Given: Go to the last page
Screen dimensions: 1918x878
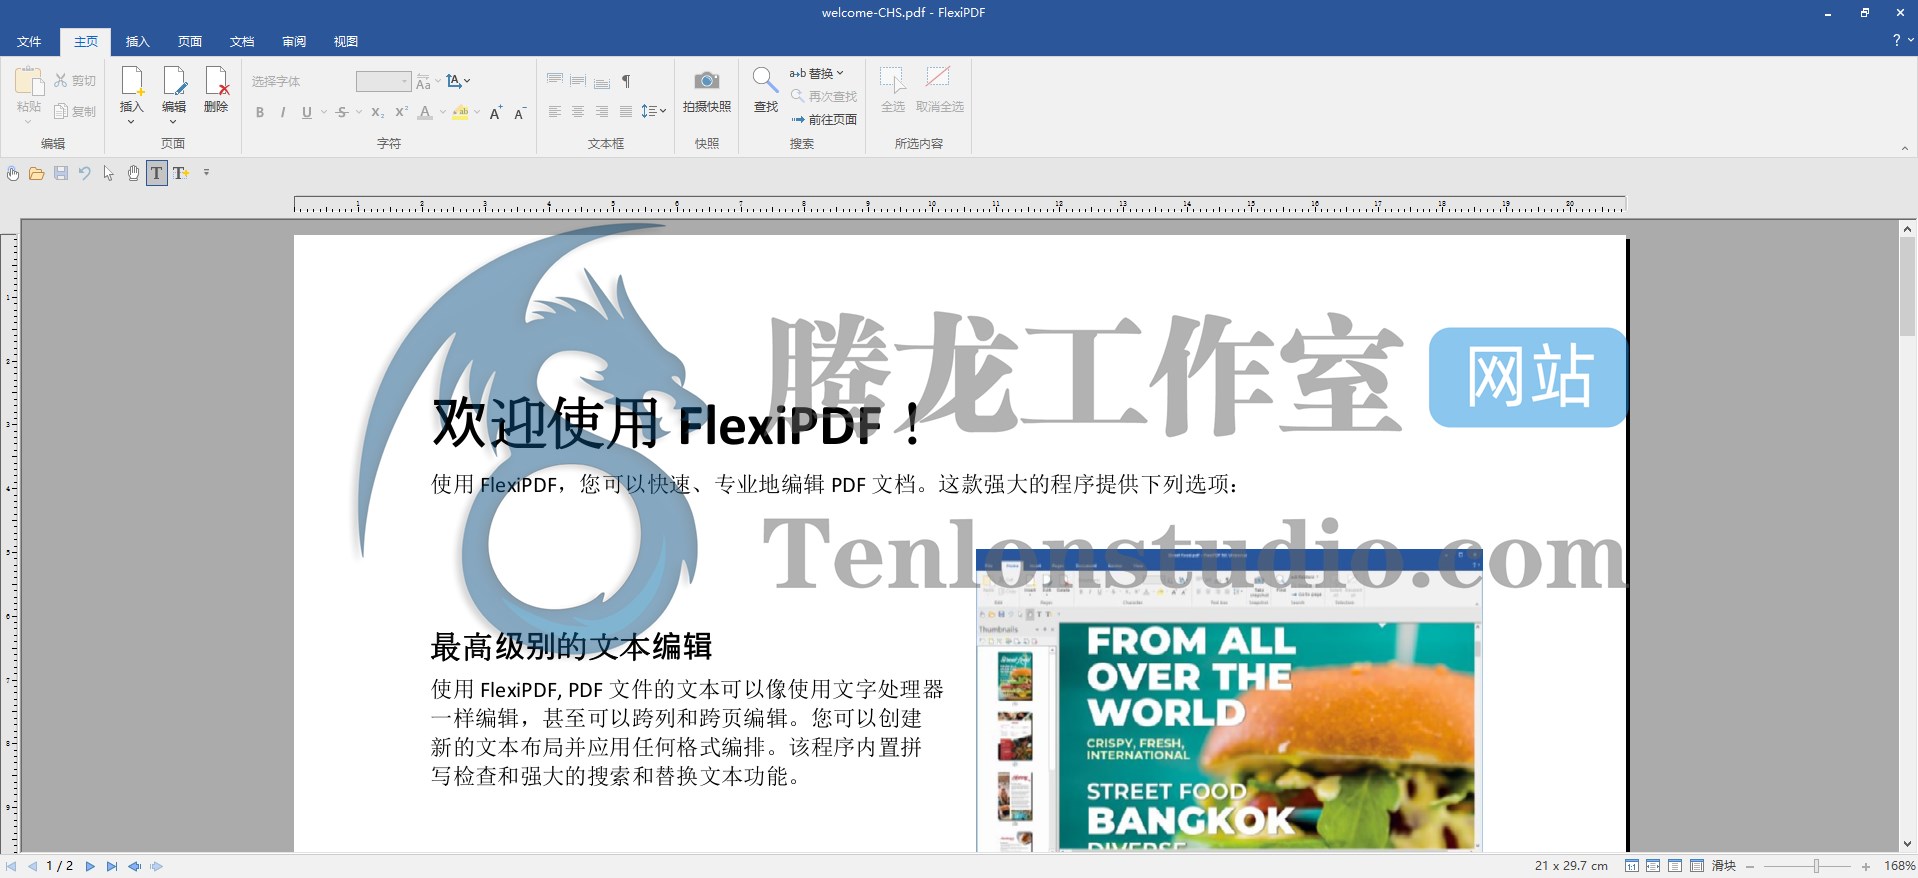Looking at the screenshot, I should click(x=112, y=866).
